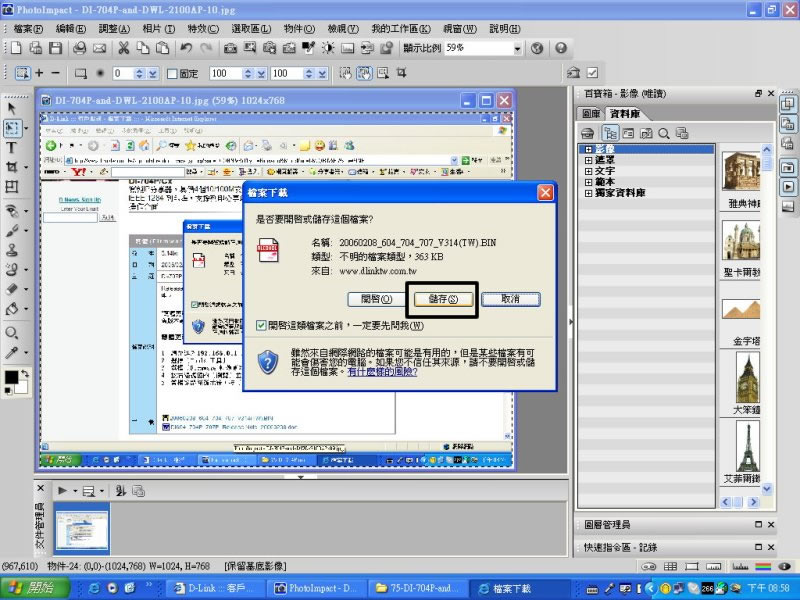Viewport: 800px width, 600px height.
Task: Click the 開啟(O) button in the download dialog
Action: tap(376, 299)
